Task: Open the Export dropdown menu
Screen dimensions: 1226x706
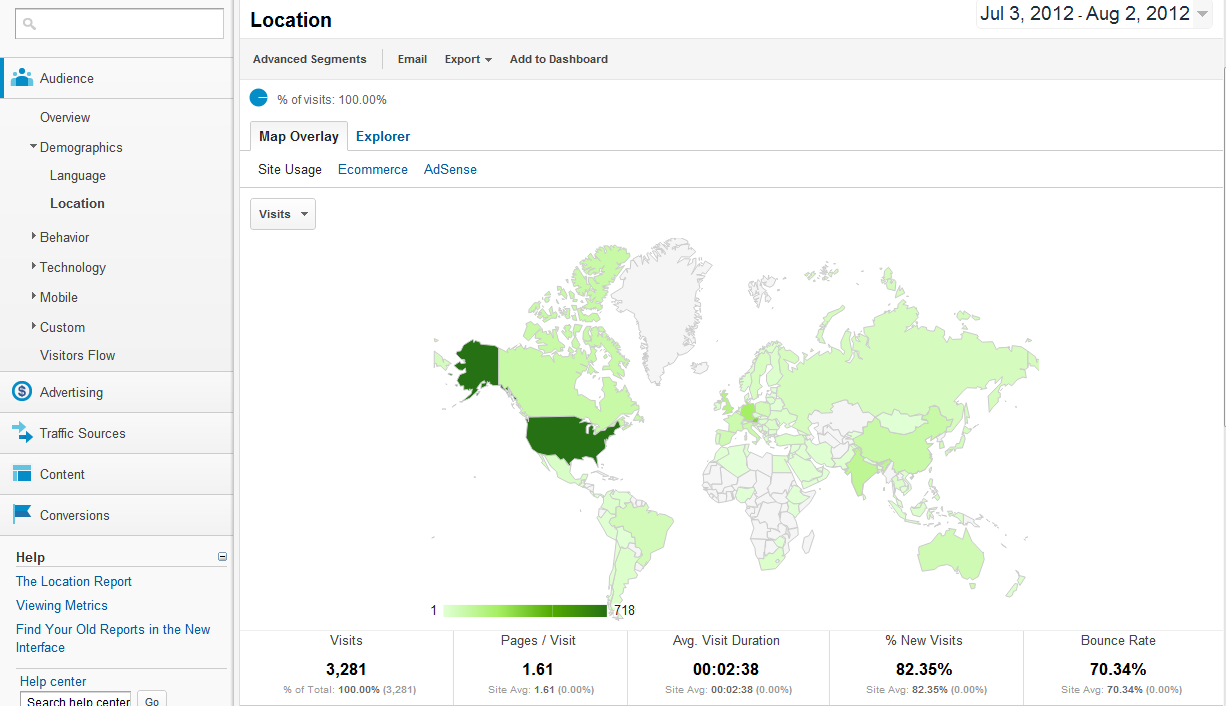Action: [x=468, y=59]
